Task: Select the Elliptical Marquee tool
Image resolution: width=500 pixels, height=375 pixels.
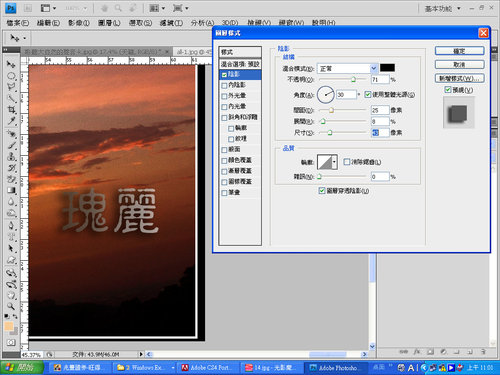Action: 11,76
